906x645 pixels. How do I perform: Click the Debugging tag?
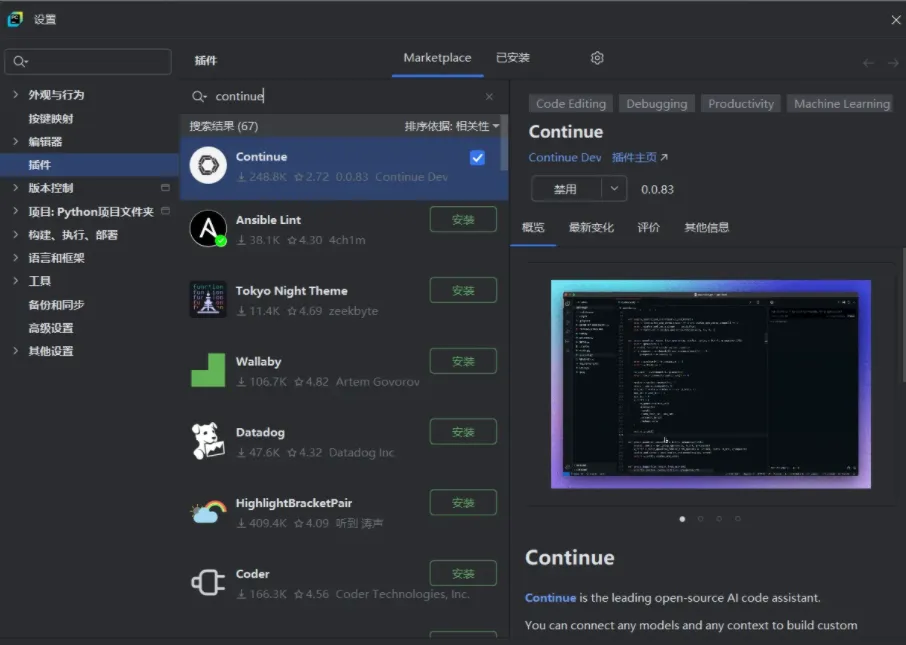click(656, 103)
